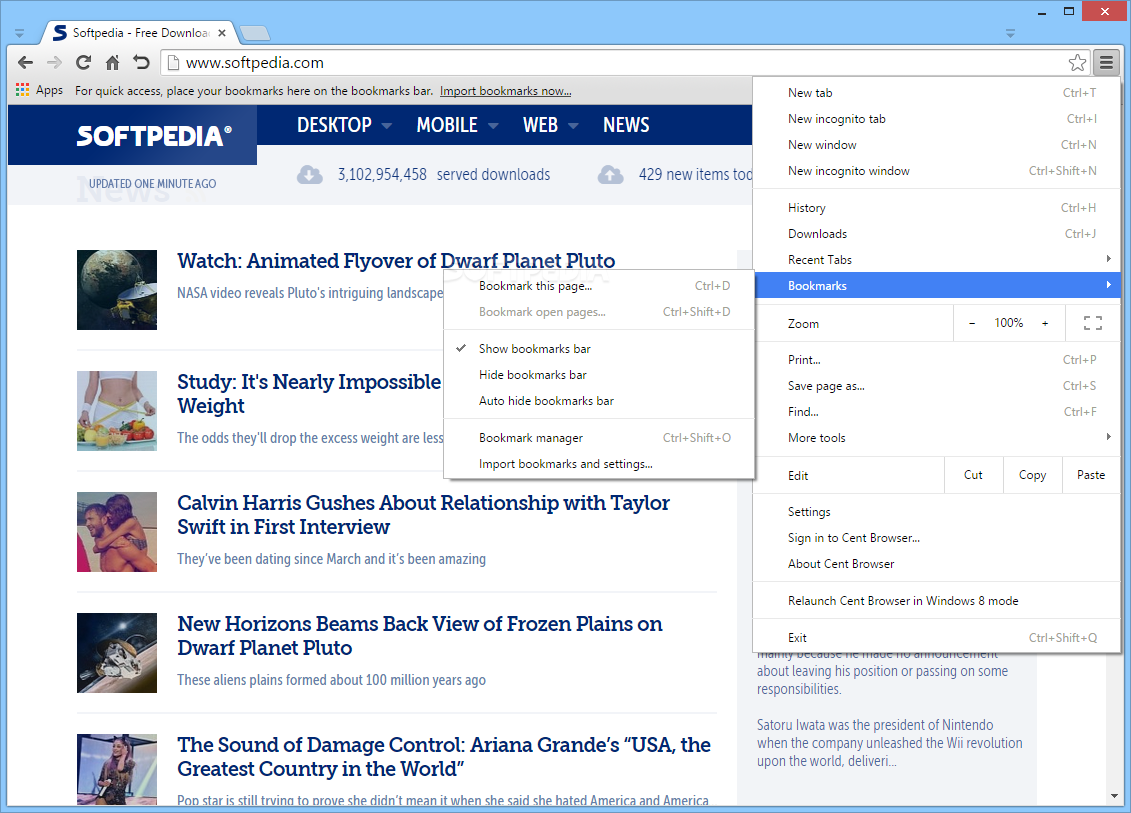Screen dimensions: 1131x813
Task: Expand the More tools submenu
Action: pos(936,438)
